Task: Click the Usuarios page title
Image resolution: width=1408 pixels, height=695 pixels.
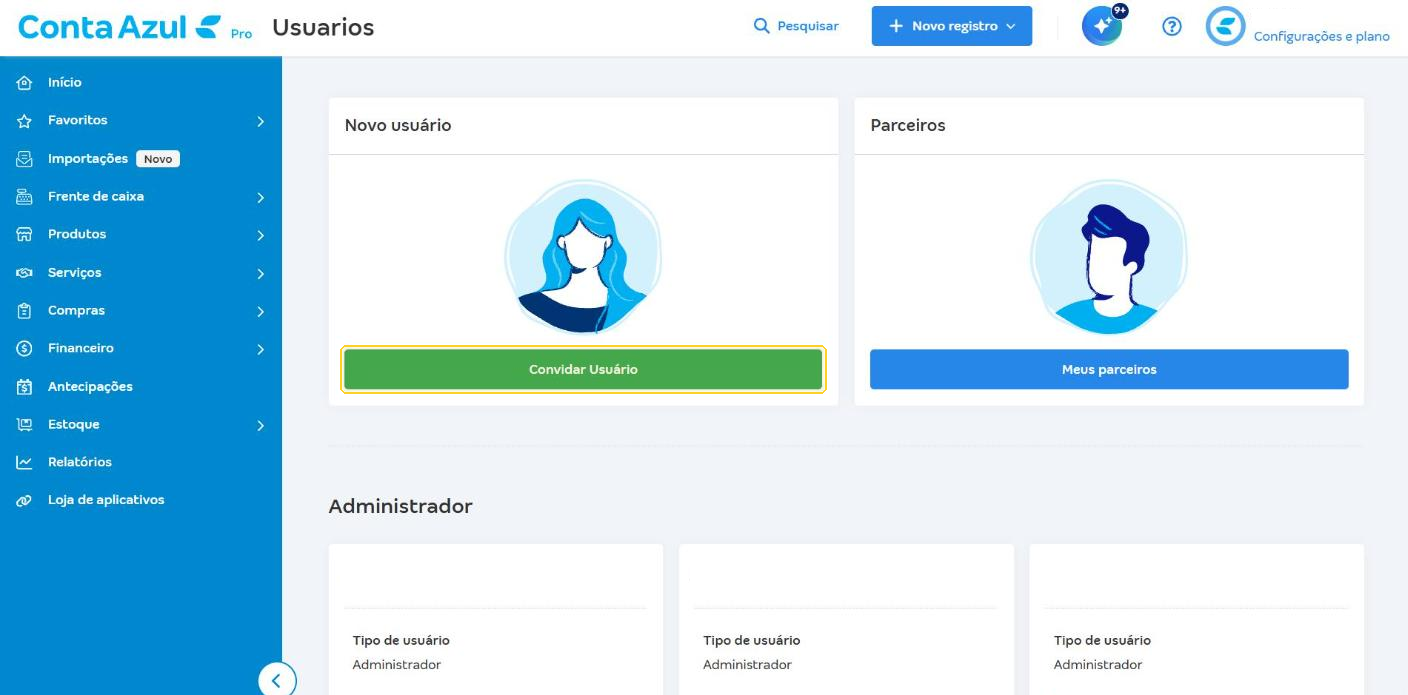Action: tap(323, 27)
